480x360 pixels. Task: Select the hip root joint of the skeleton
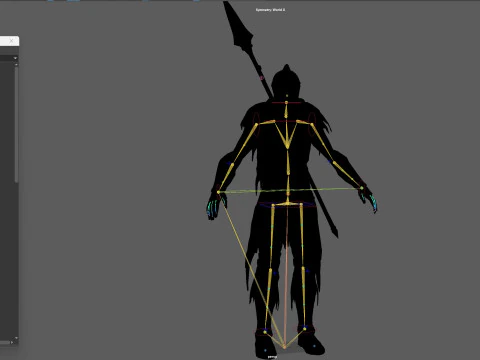click(288, 203)
